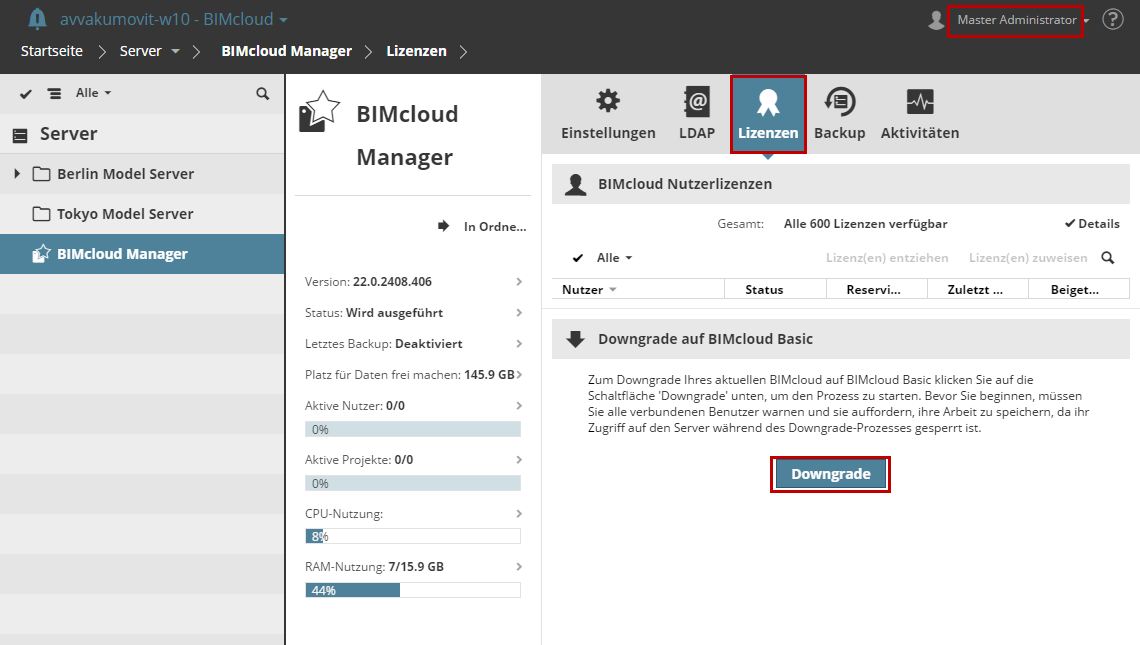1140x645 pixels.
Task: Click the user avatar icon beside Master Administrator
Action: point(936,20)
